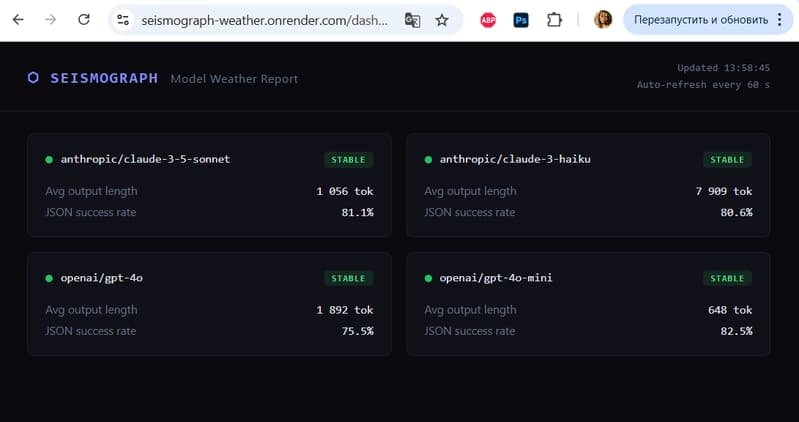Bookmark this page with the star icon
This screenshot has height=422, width=799.
tap(442, 20)
